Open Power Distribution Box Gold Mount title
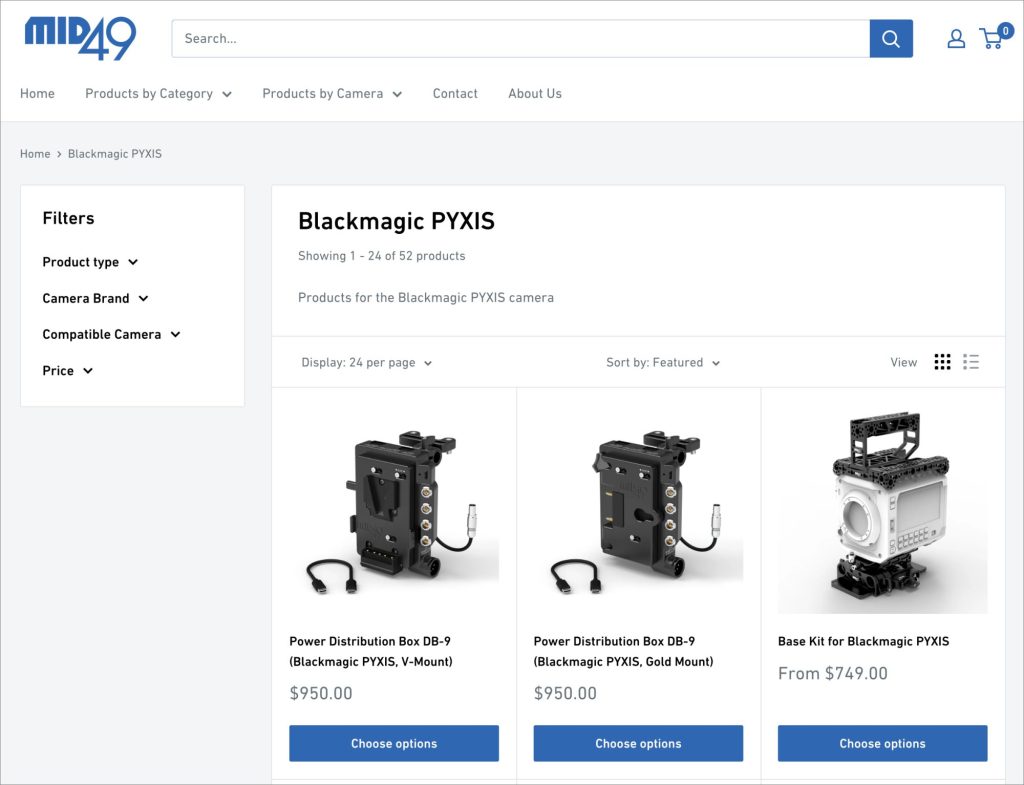This screenshot has width=1024, height=785. [x=623, y=651]
